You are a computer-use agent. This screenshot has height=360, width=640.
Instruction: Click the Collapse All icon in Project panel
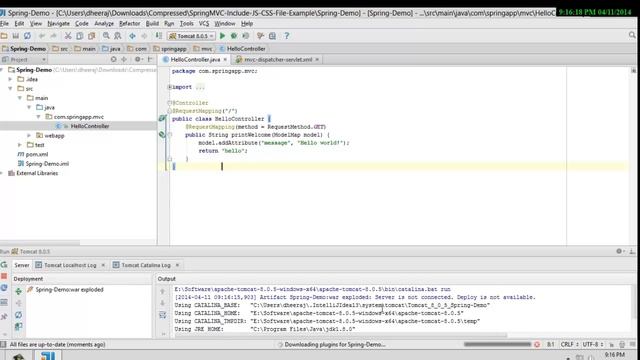point(124,60)
